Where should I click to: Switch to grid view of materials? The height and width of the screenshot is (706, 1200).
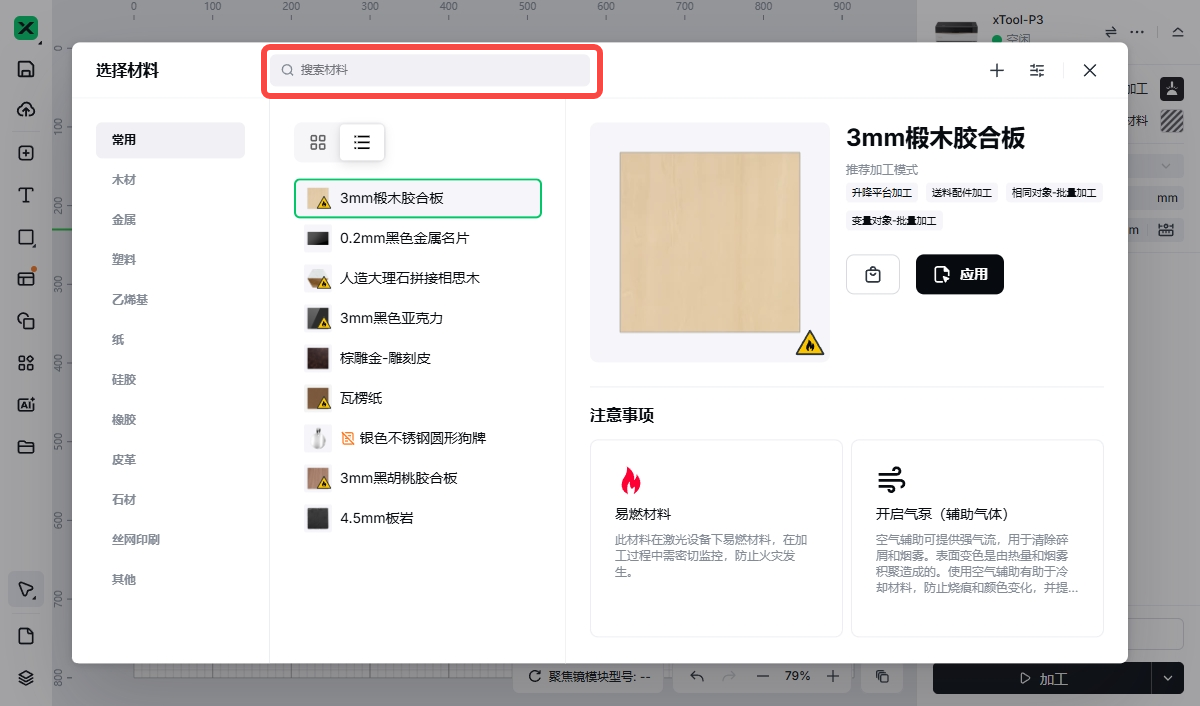point(318,142)
